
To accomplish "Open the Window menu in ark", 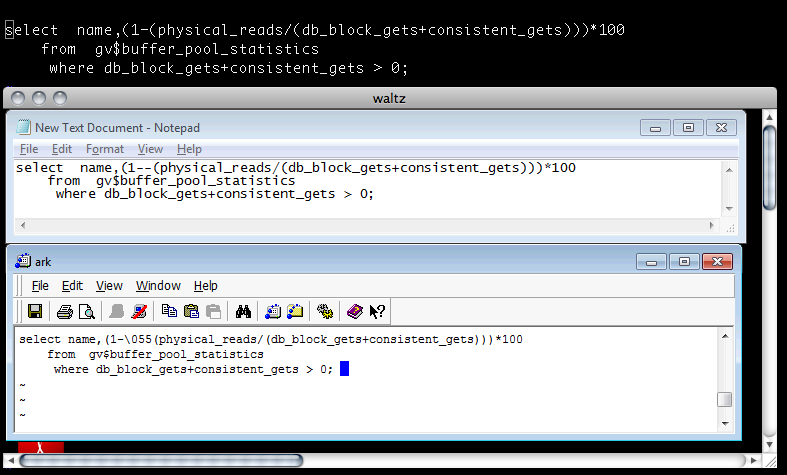I will [x=158, y=286].
